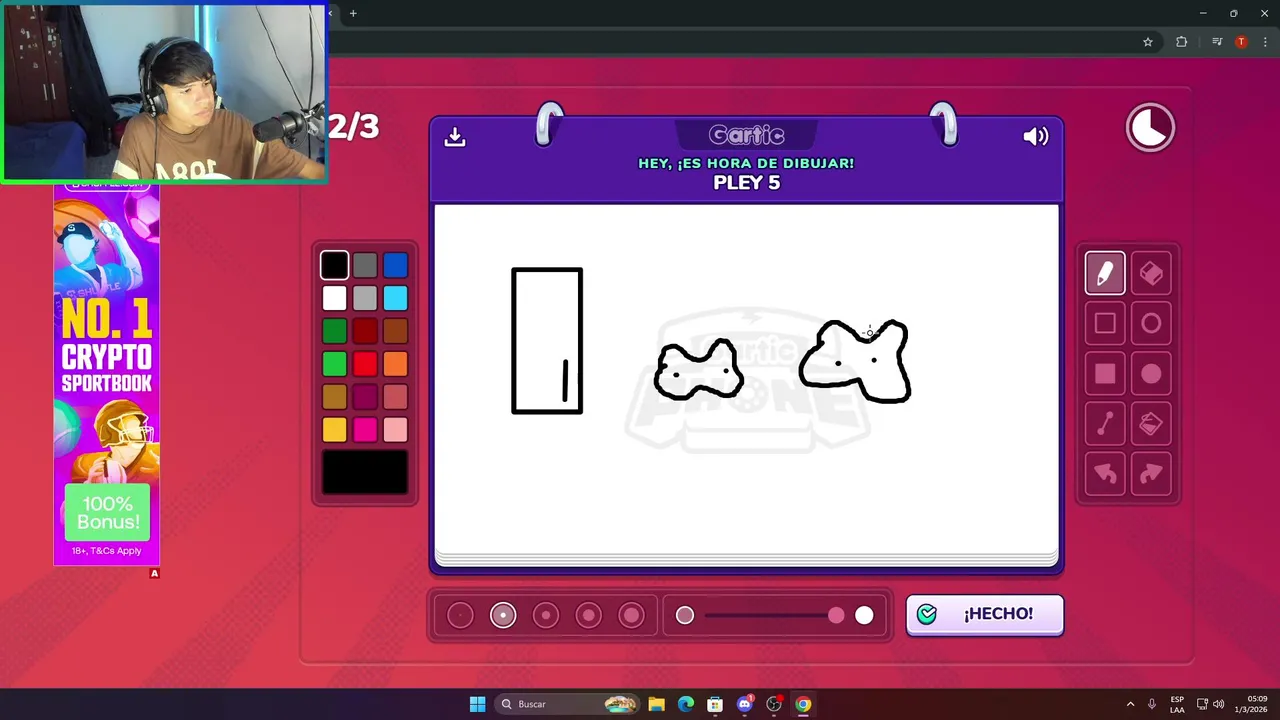The width and height of the screenshot is (1280, 720).
Task: Open the ESP LAA language switcher
Action: point(1177,704)
